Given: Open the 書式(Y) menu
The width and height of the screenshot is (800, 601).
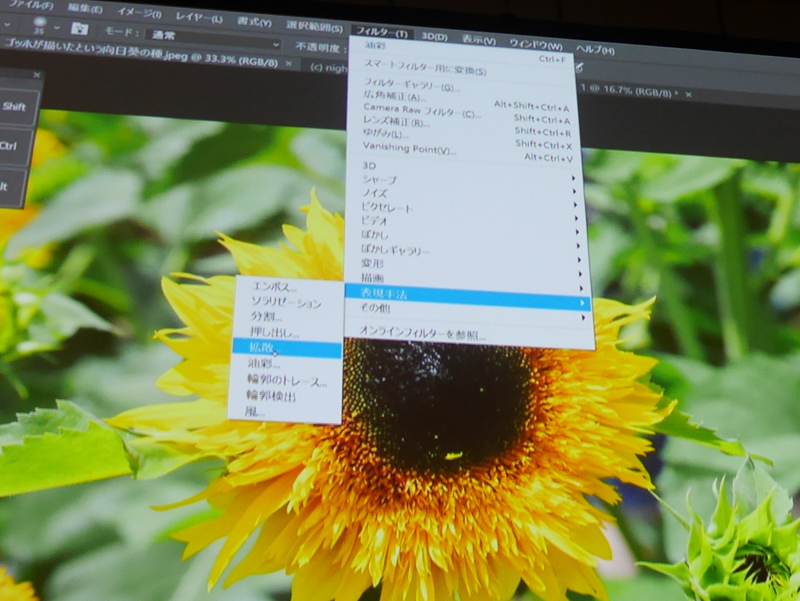Looking at the screenshot, I should (254, 22).
